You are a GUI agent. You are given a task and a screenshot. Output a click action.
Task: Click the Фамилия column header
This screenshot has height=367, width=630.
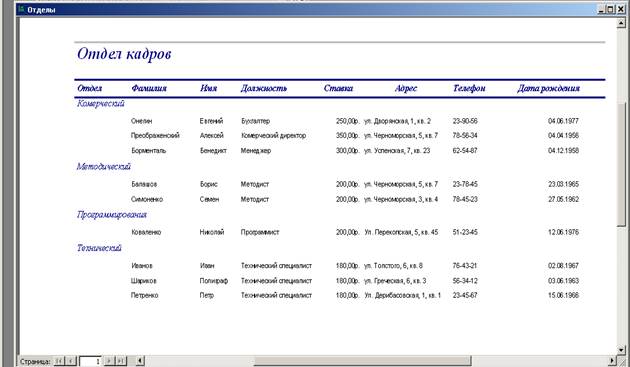point(149,88)
